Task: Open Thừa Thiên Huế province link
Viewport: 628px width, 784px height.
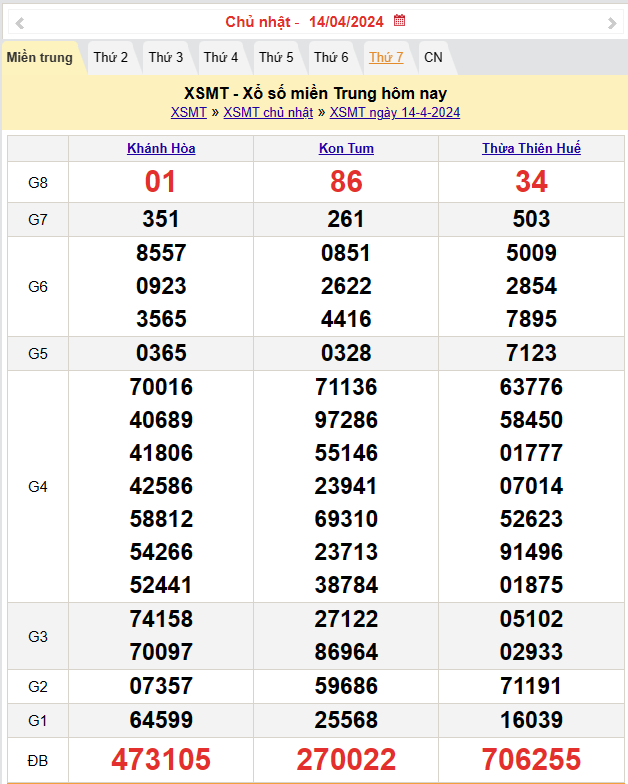Action: tap(531, 149)
